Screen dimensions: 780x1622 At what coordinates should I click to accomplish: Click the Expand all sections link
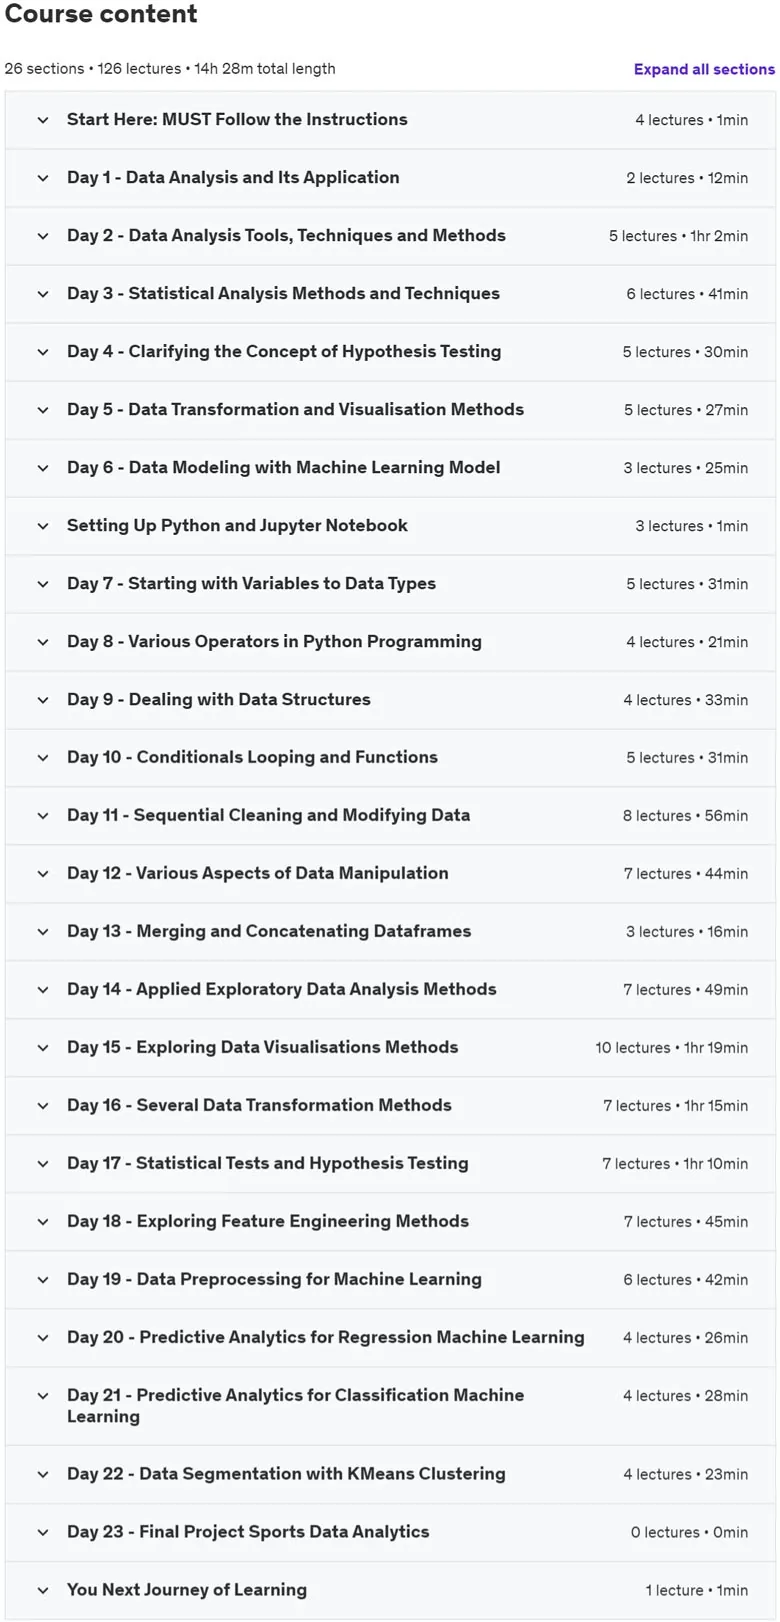[704, 69]
